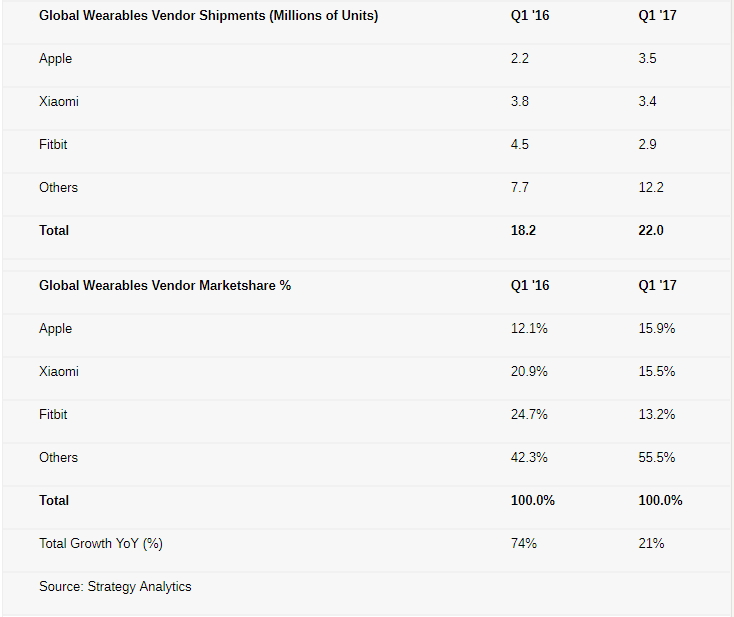The image size is (734, 617).
Task: Click the Global Wearables Vendor Shipments heading
Action: [x=208, y=16]
